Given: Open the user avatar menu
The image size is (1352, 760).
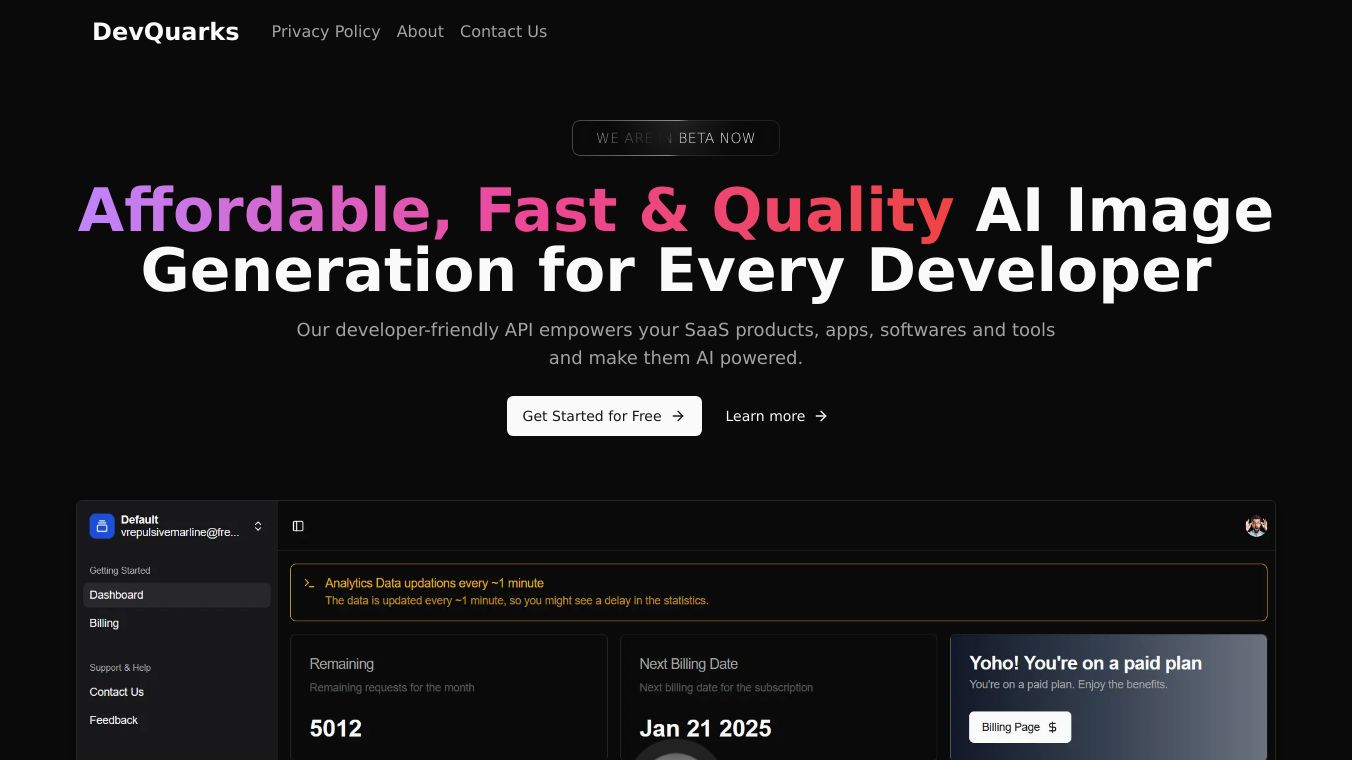Looking at the screenshot, I should click(x=1256, y=526).
